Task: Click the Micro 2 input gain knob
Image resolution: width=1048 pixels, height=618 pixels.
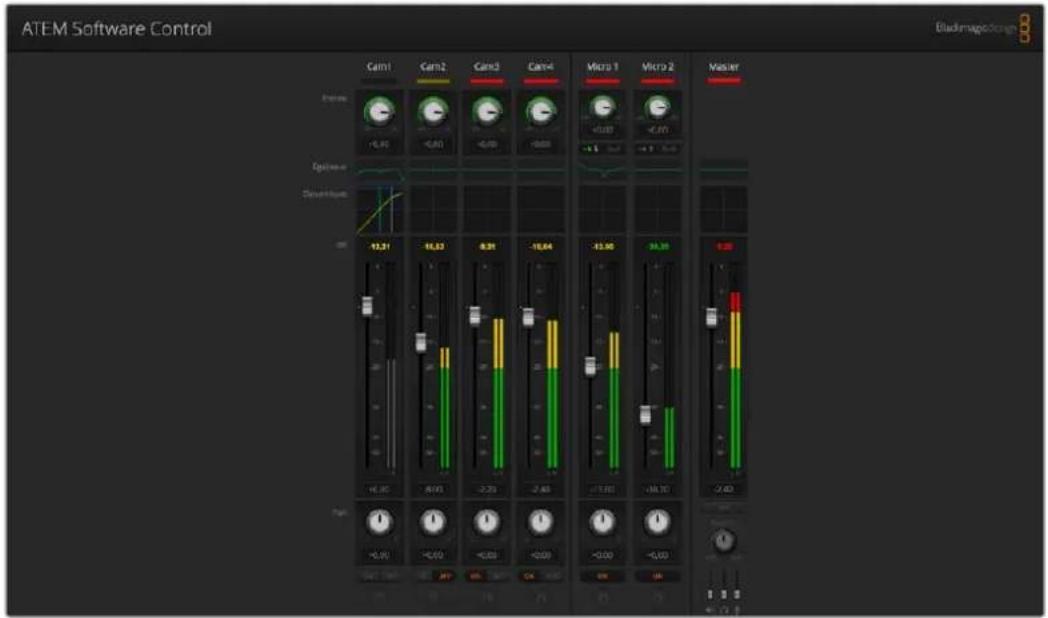Action: tap(658, 107)
